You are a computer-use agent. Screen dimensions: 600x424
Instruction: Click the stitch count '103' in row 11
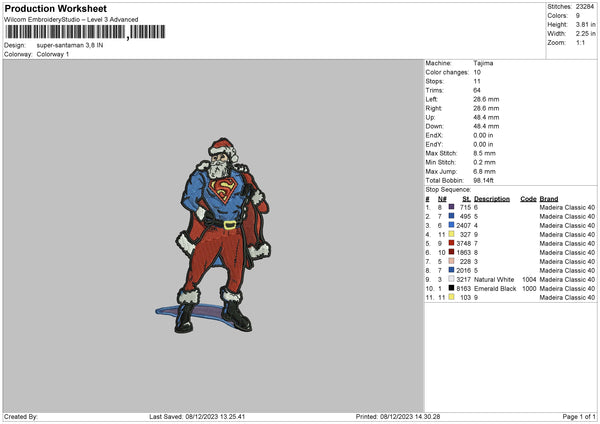coord(465,297)
